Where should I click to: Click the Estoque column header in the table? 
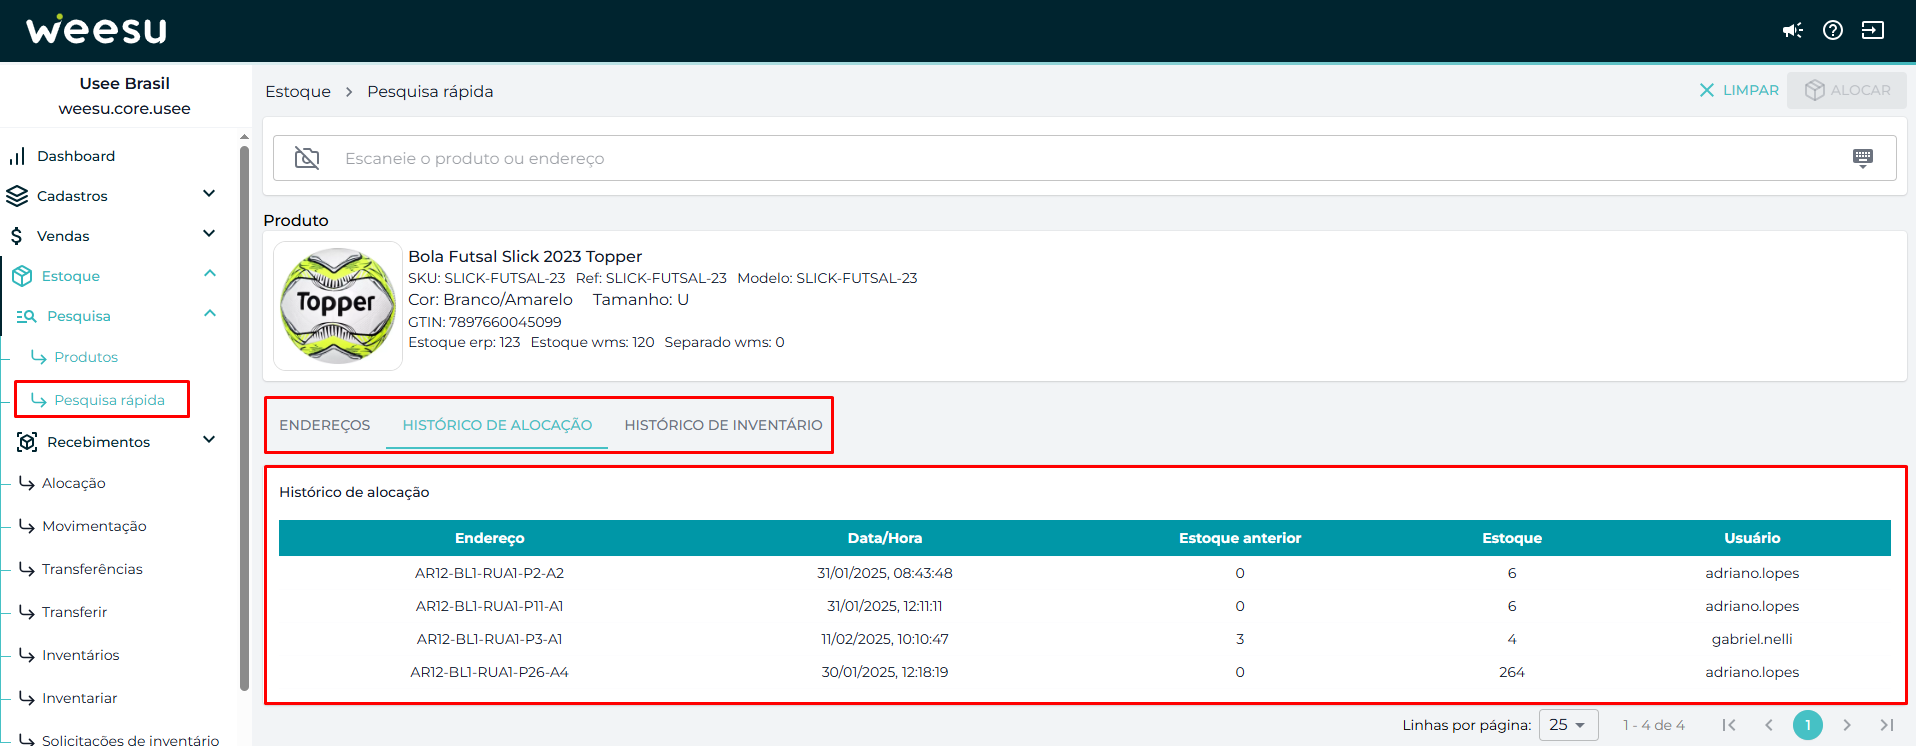tap(1512, 538)
